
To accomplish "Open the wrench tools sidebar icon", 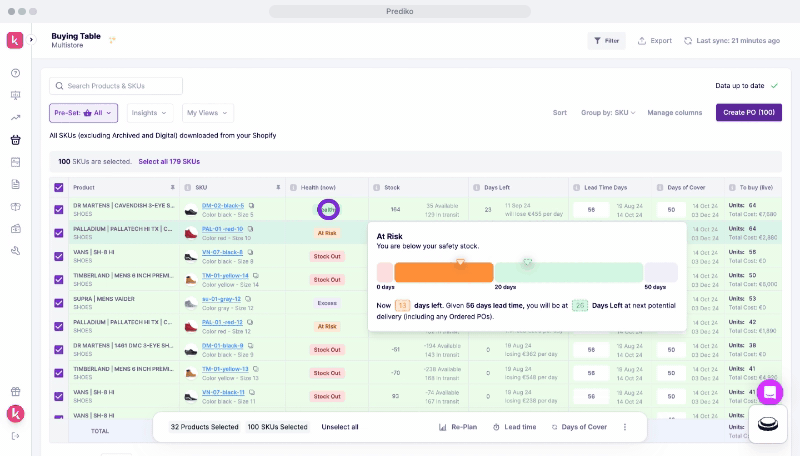I will coord(15,250).
